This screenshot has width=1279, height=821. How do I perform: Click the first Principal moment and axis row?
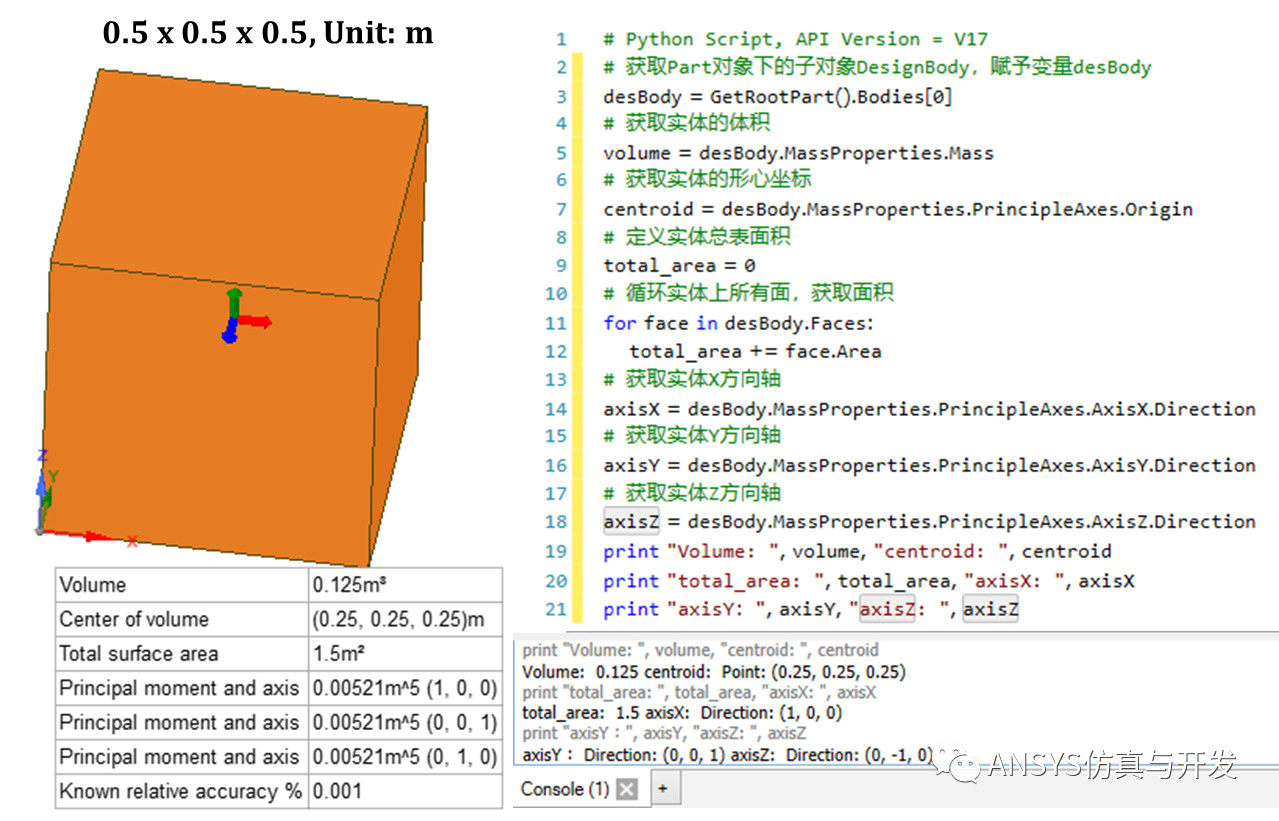coord(278,688)
